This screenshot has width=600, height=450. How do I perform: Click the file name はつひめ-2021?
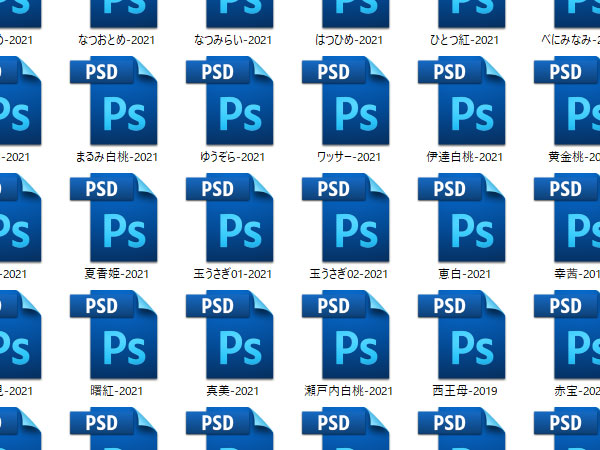(349, 40)
